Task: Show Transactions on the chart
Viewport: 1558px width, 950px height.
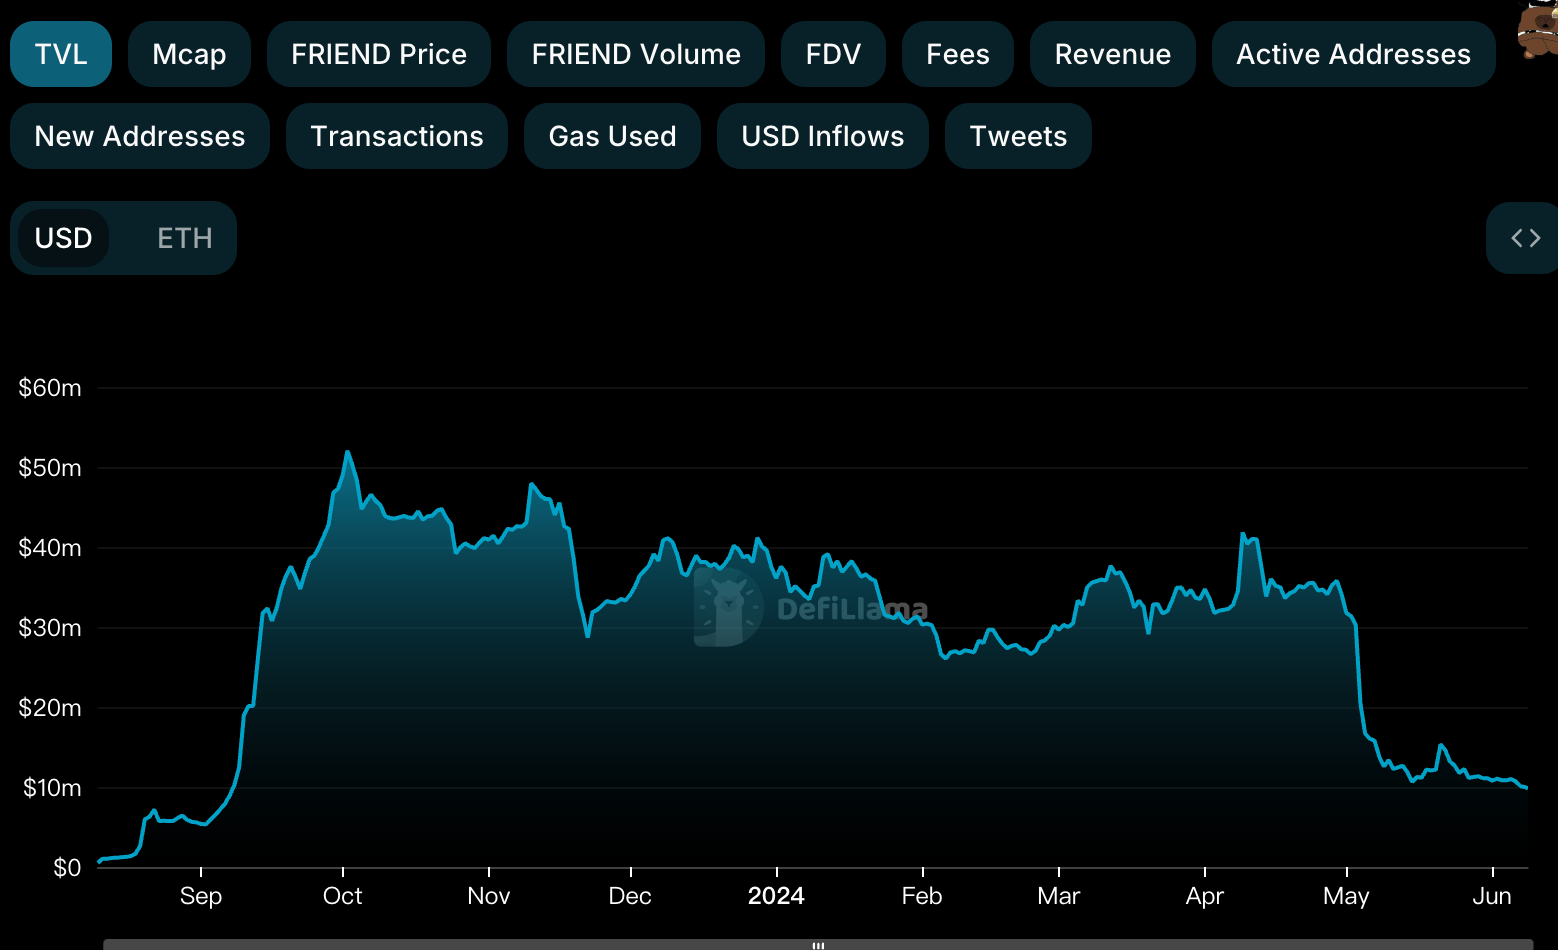Action: [397, 136]
